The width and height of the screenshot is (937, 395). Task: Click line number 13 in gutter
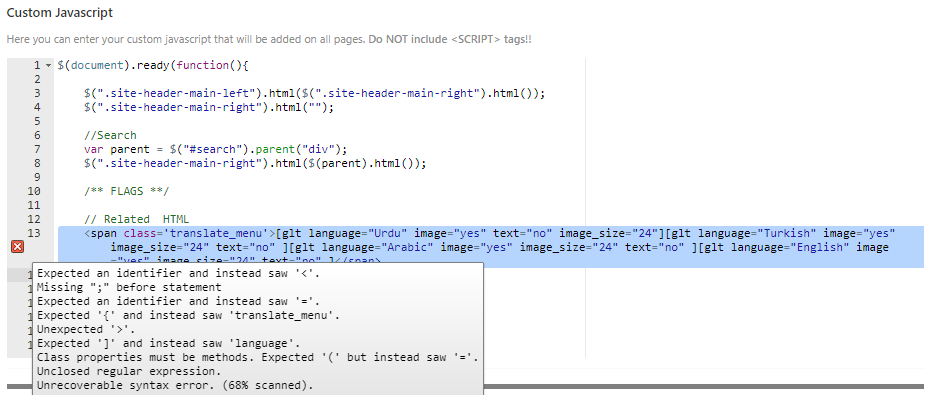[34, 233]
